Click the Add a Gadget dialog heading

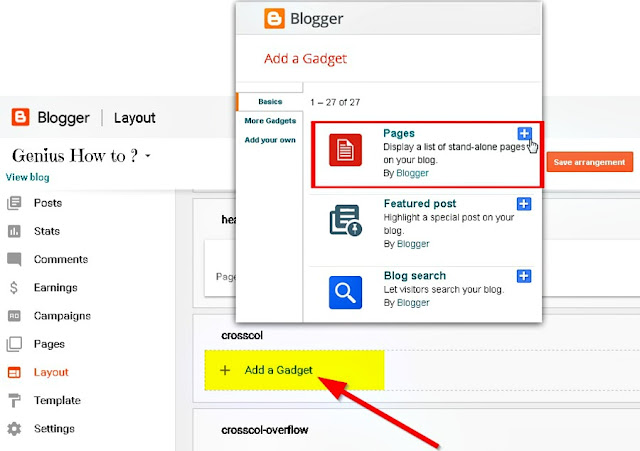pyautogui.click(x=305, y=58)
